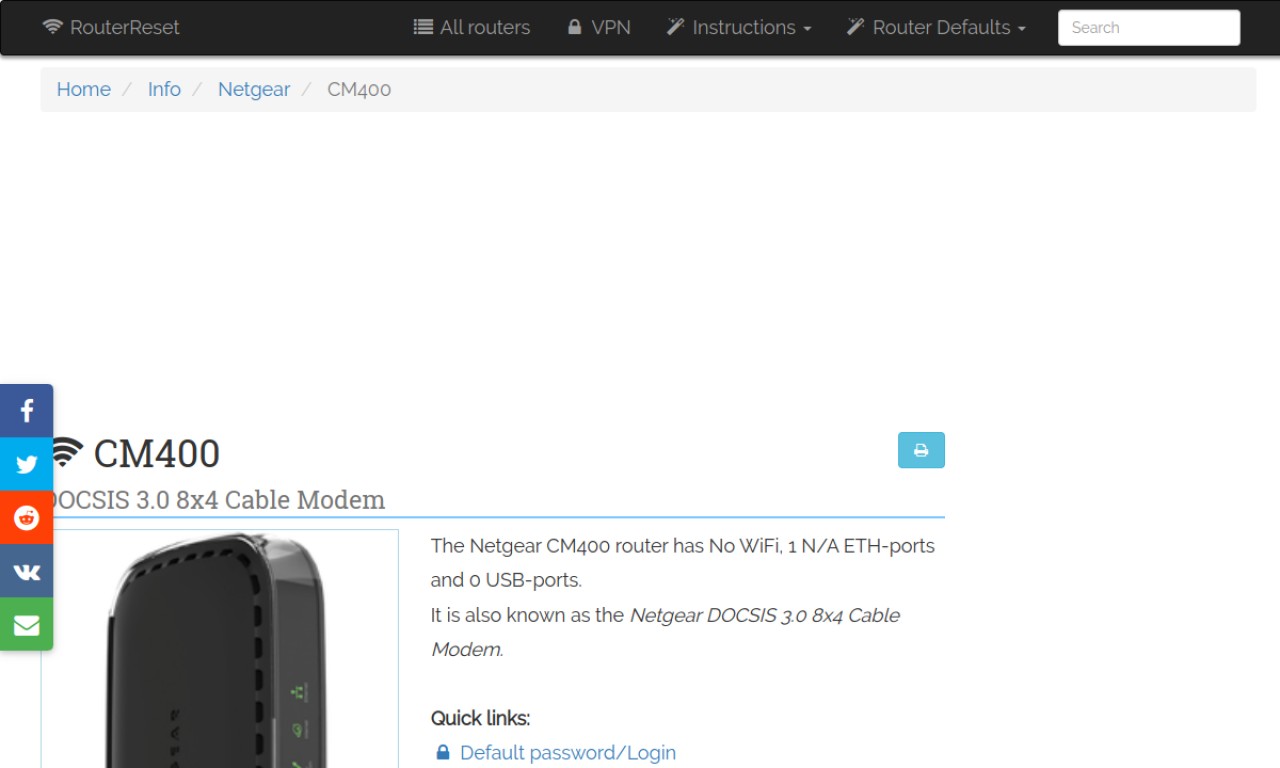
Task: Click the CM400 page heading
Action: pyautogui.click(x=156, y=453)
